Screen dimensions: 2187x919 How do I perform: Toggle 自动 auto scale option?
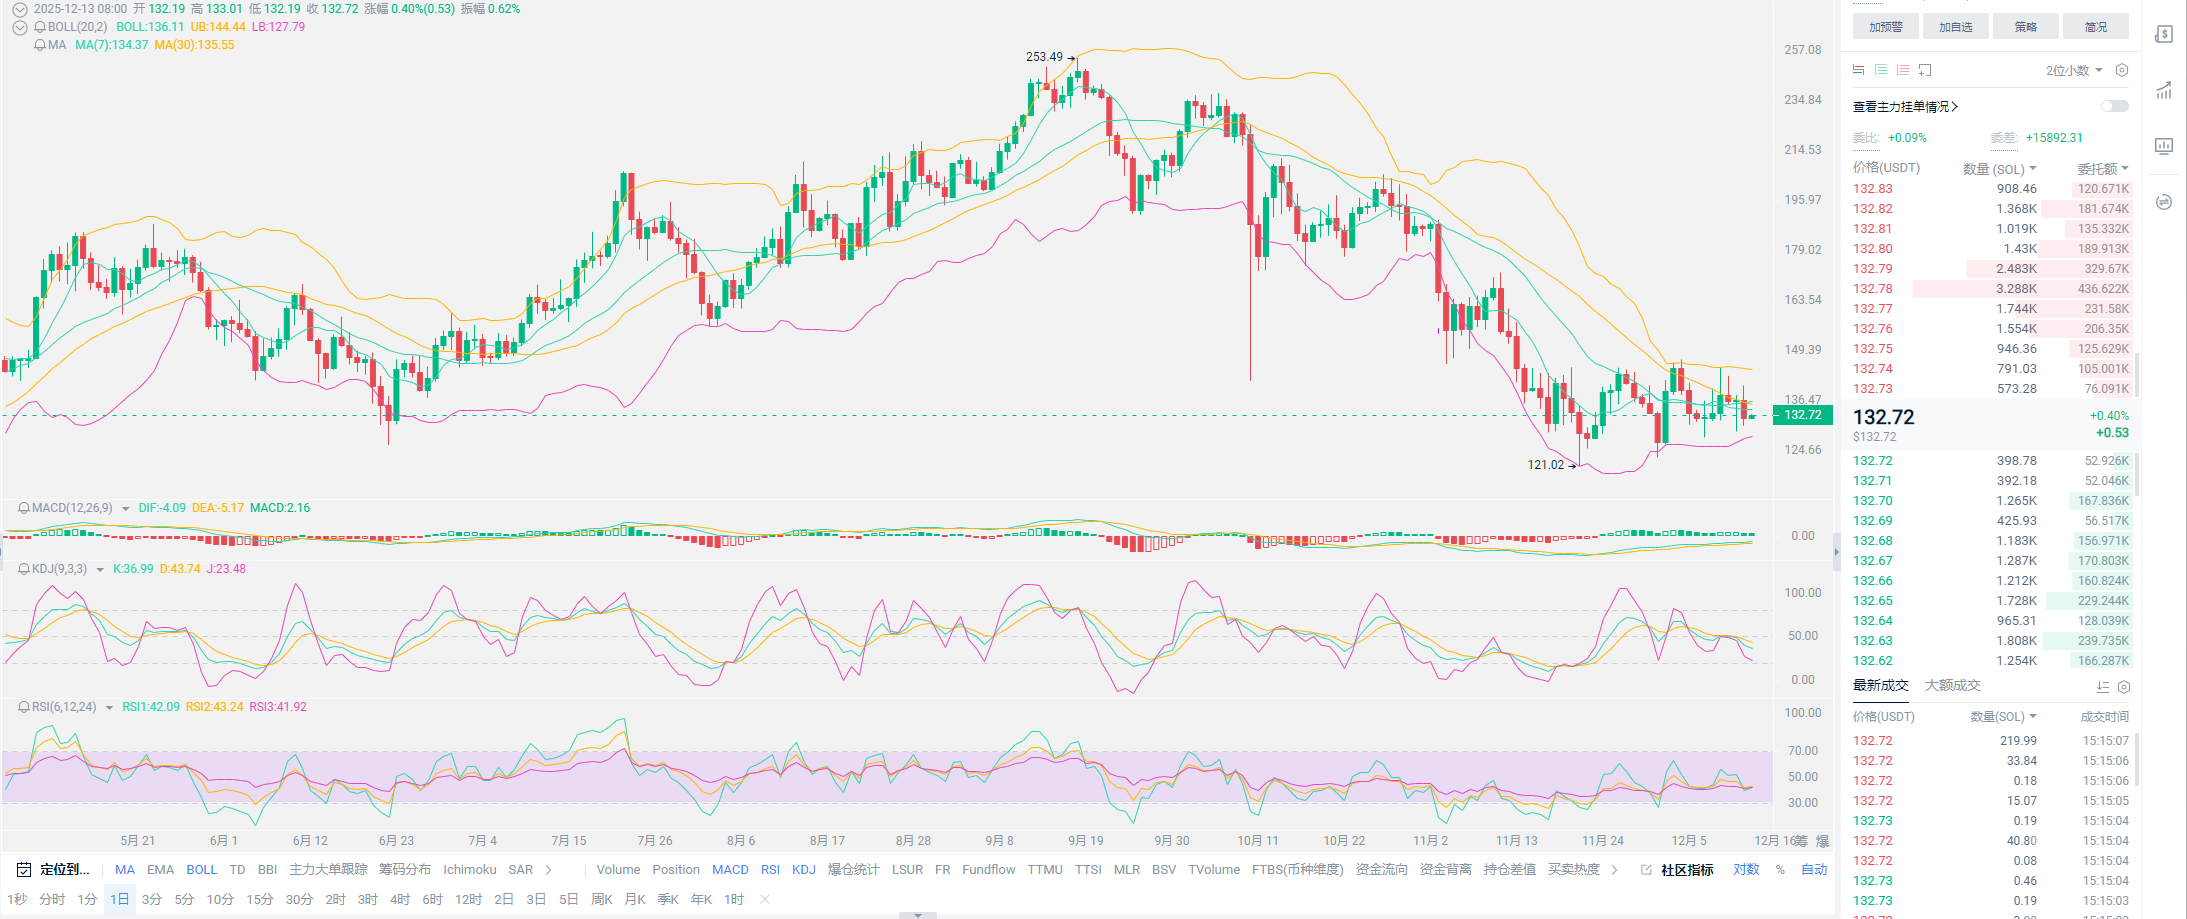click(x=1814, y=870)
